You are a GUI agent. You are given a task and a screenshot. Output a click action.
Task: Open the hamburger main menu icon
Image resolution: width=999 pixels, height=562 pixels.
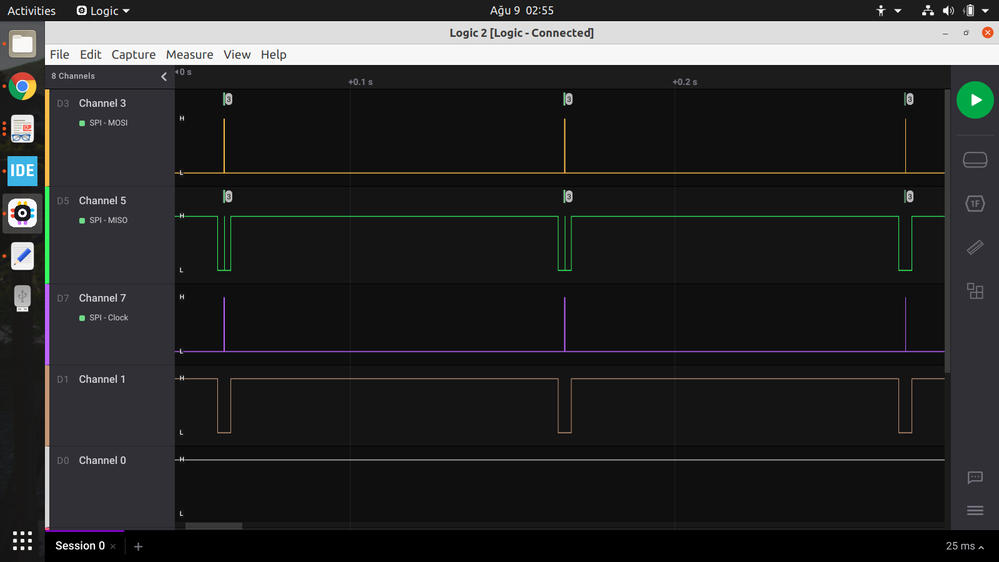point(975,510)
